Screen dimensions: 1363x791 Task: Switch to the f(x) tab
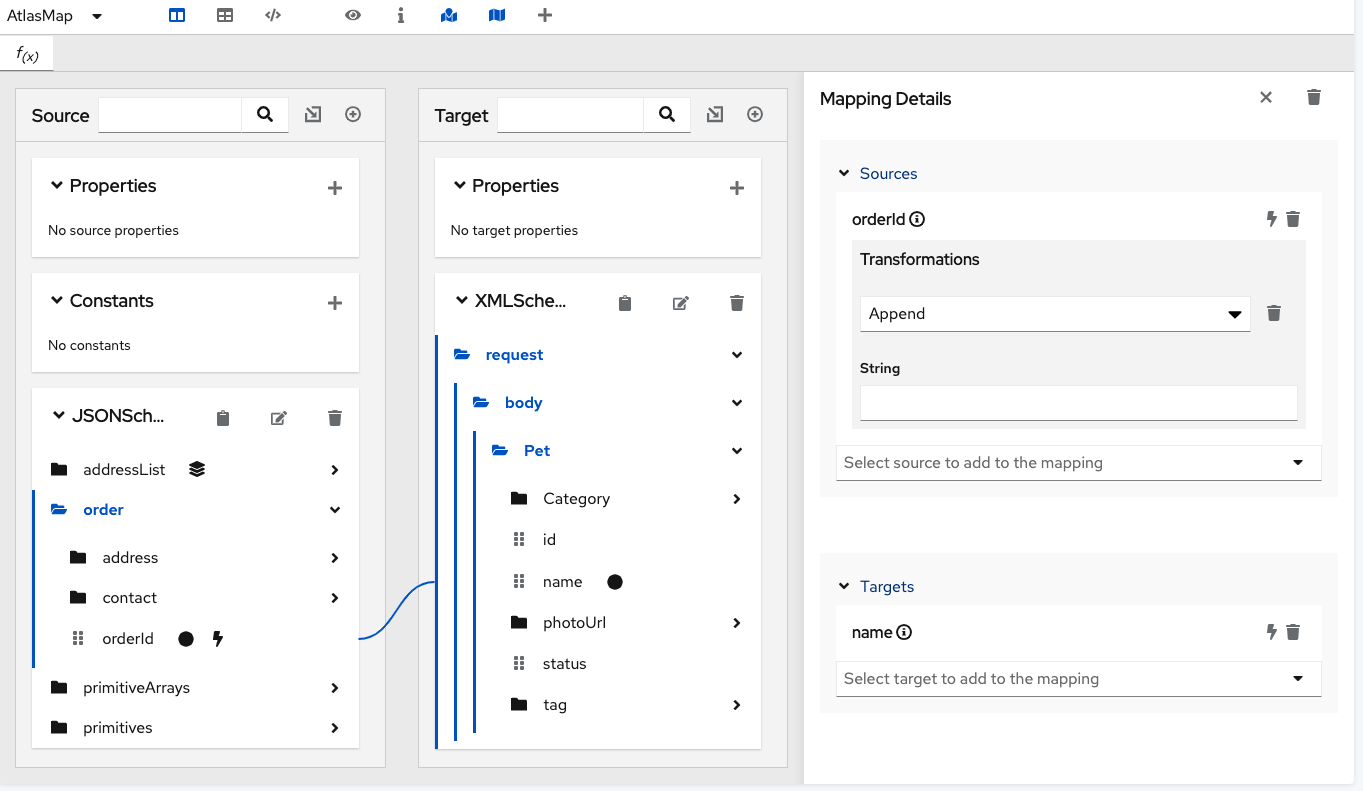tap(25, 54)
